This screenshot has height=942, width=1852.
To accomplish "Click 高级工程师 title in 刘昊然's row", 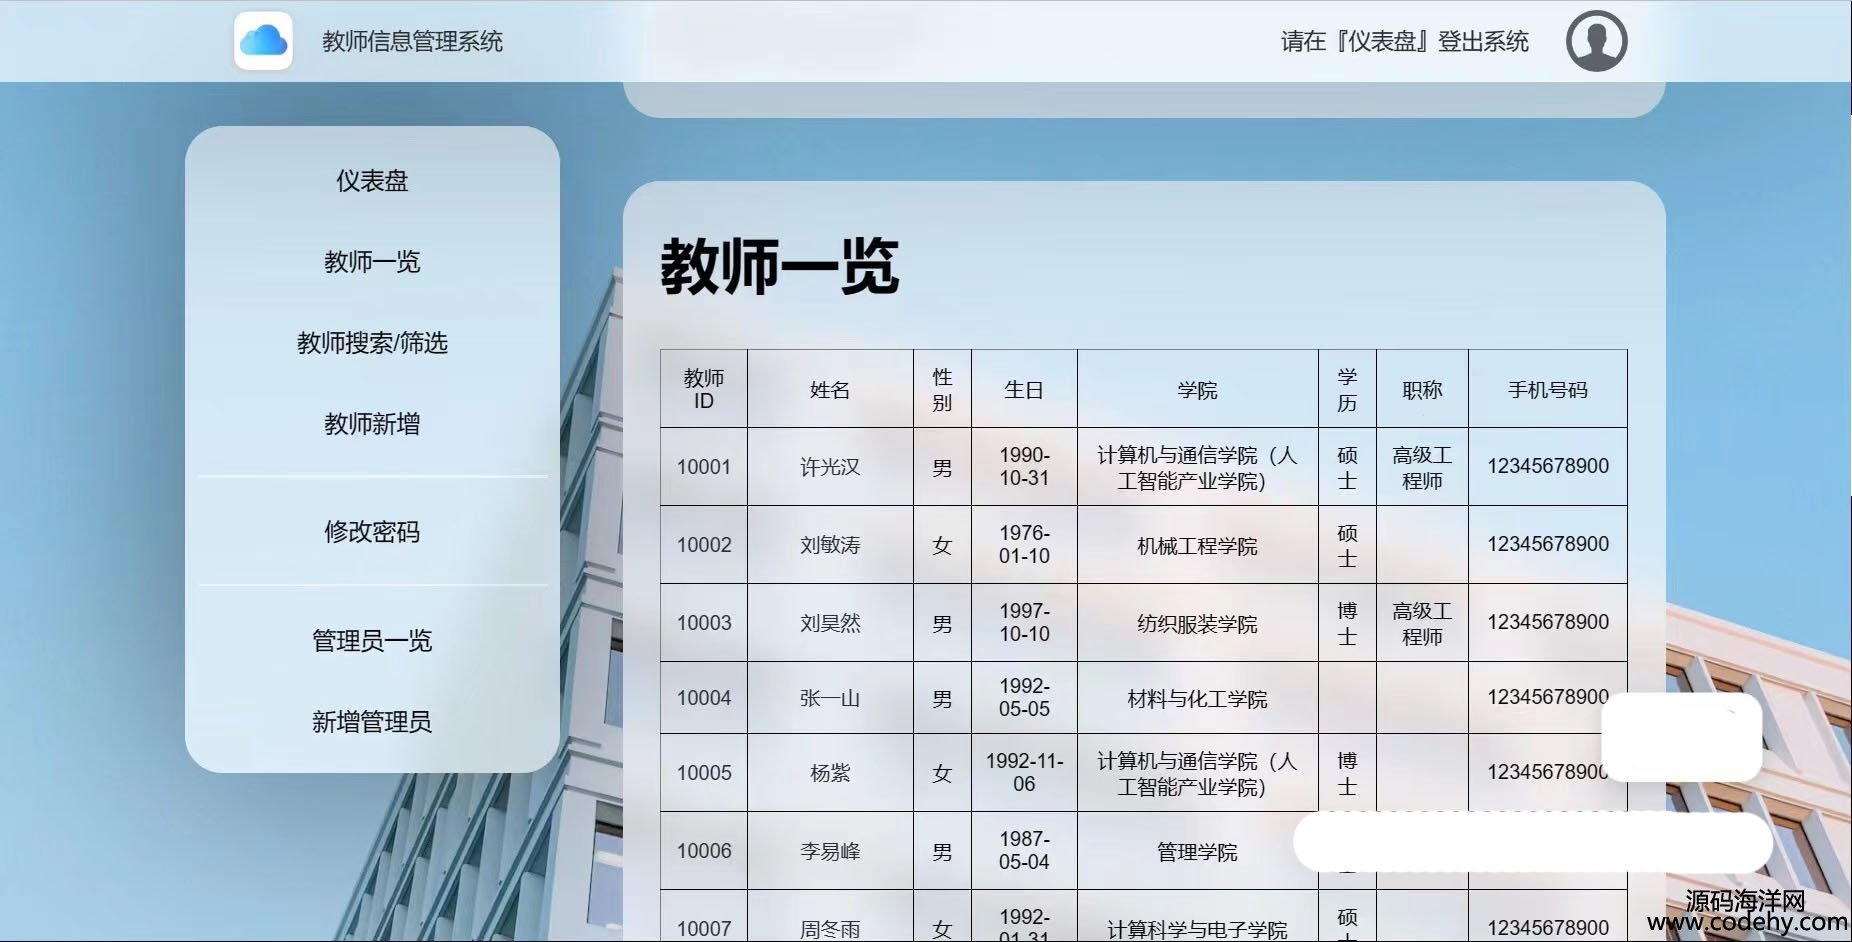I will tap(1422, 623).
